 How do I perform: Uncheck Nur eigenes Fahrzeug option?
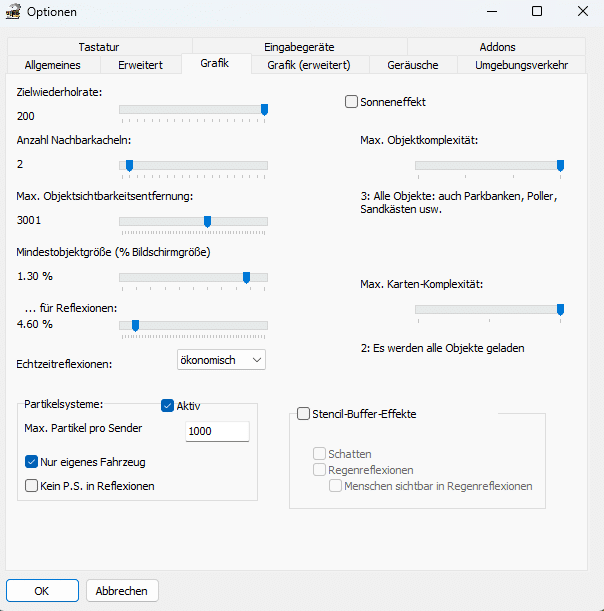pos(32,462)
